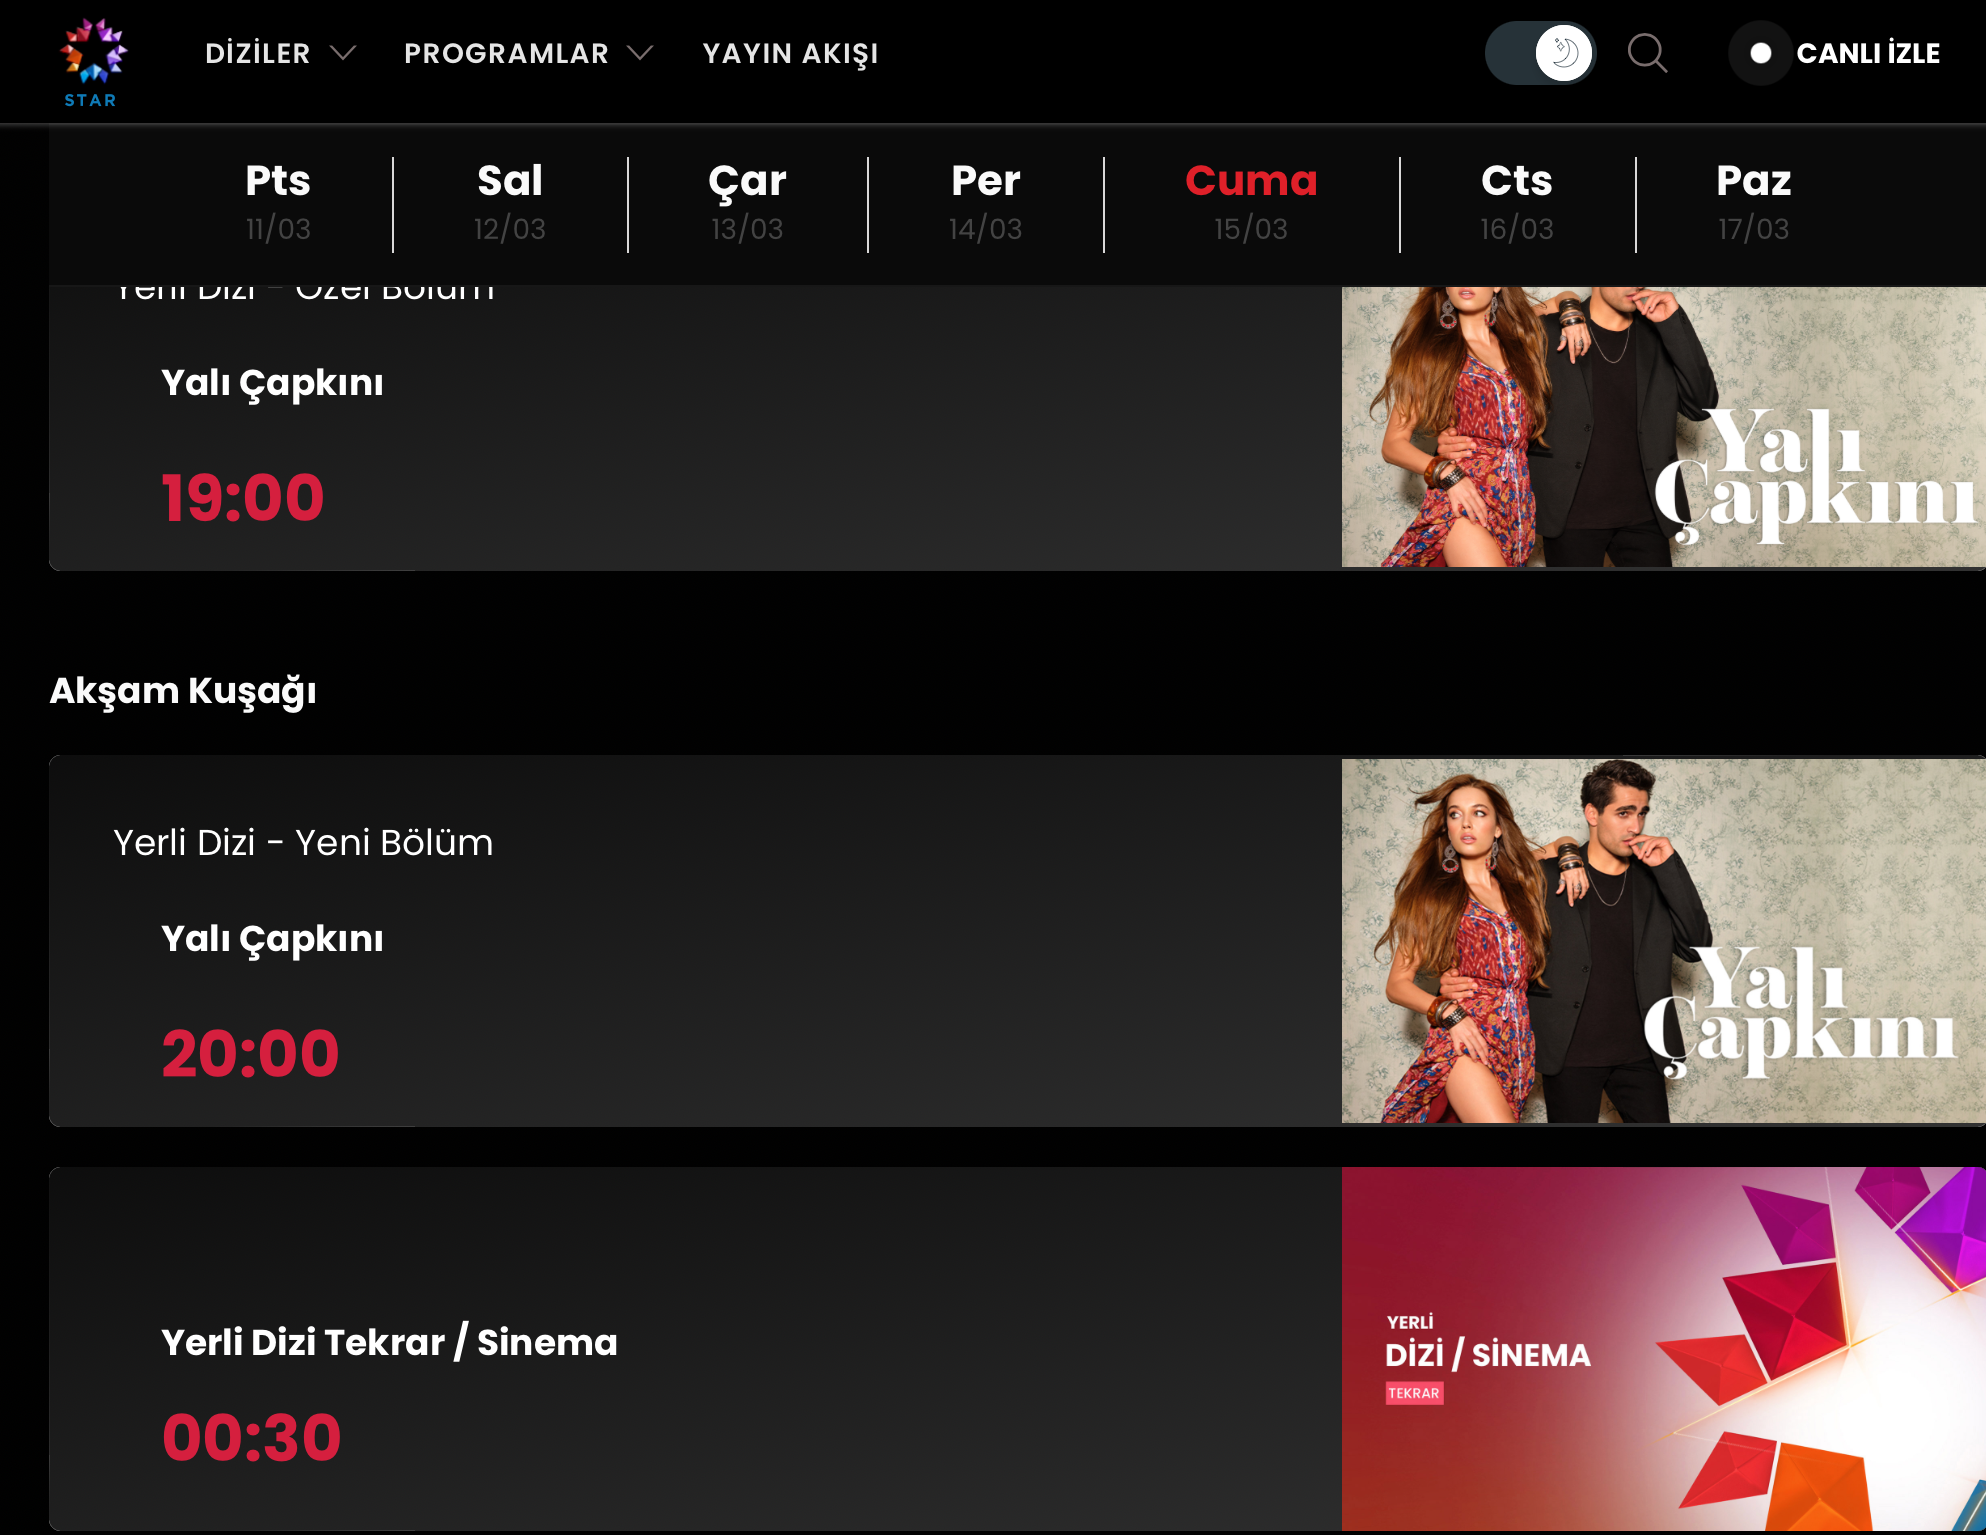Screen dimensions: 1986x1535
Task: Click the Yalı Çapkını title at 20:00
Action: pos(272,939)
